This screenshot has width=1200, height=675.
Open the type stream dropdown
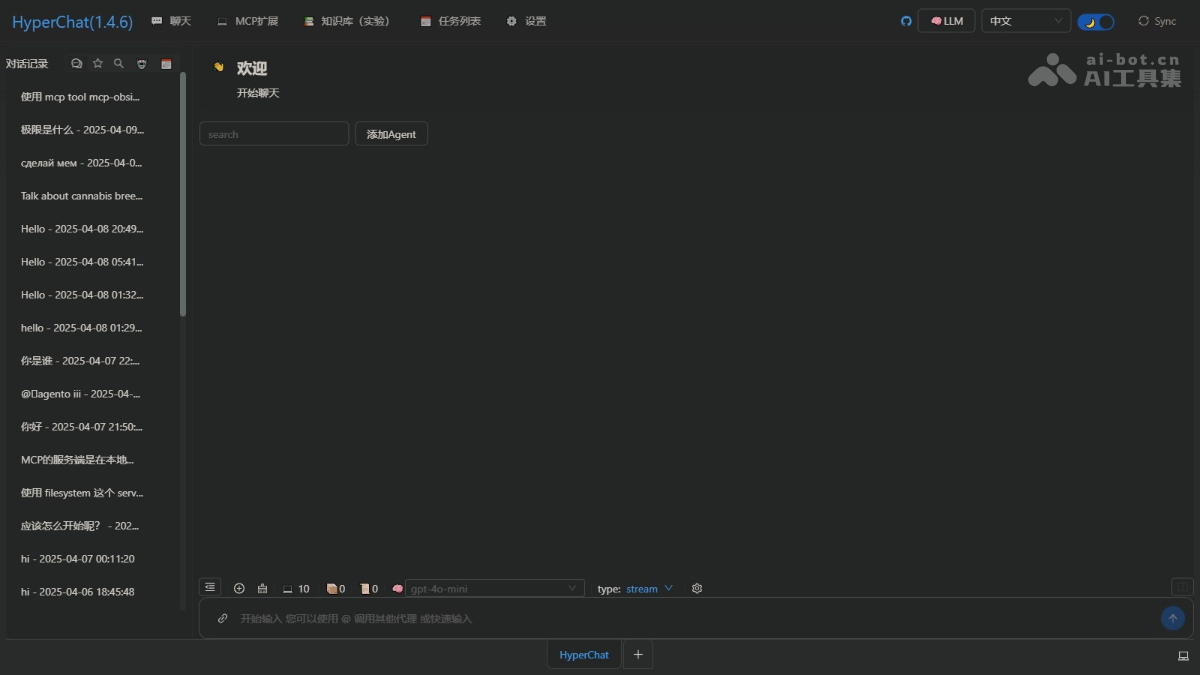pos(649,589)
